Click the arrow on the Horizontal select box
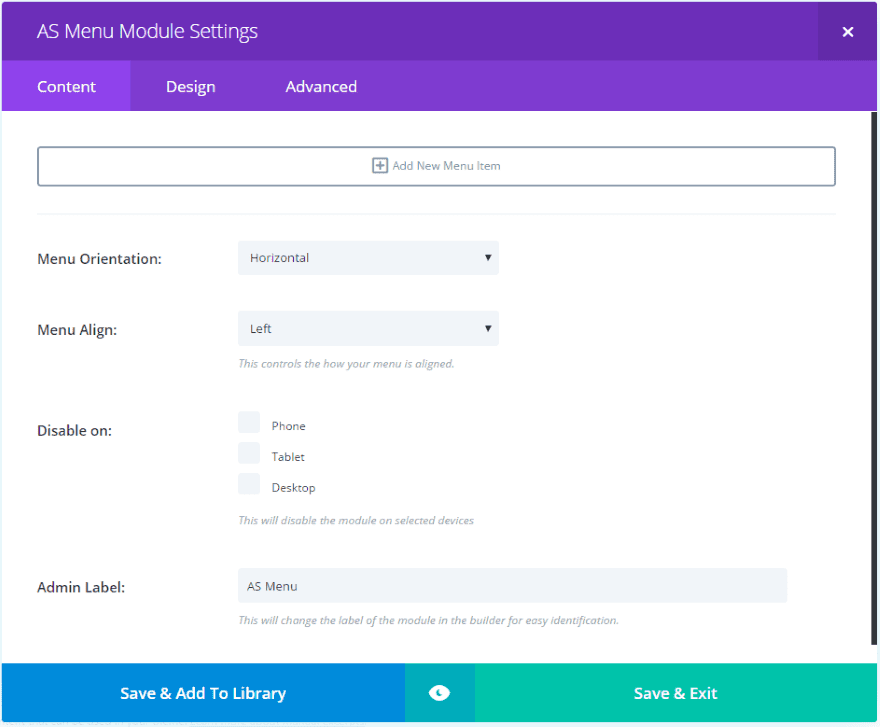Screen dimensions: 880x727 (488, 258)
